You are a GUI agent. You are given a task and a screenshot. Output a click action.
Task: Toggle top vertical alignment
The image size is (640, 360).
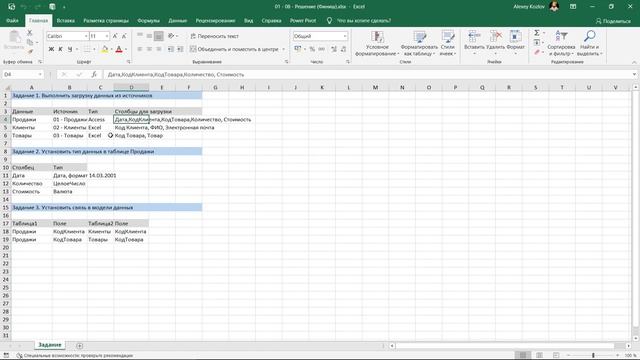coord(140,36)
